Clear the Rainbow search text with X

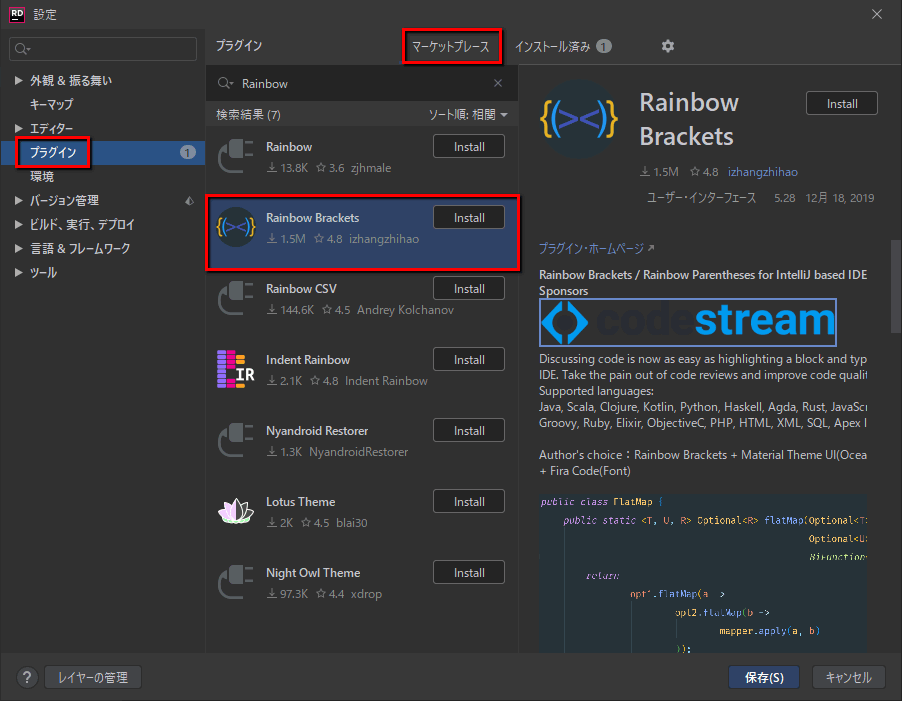(x=498, y=83)
